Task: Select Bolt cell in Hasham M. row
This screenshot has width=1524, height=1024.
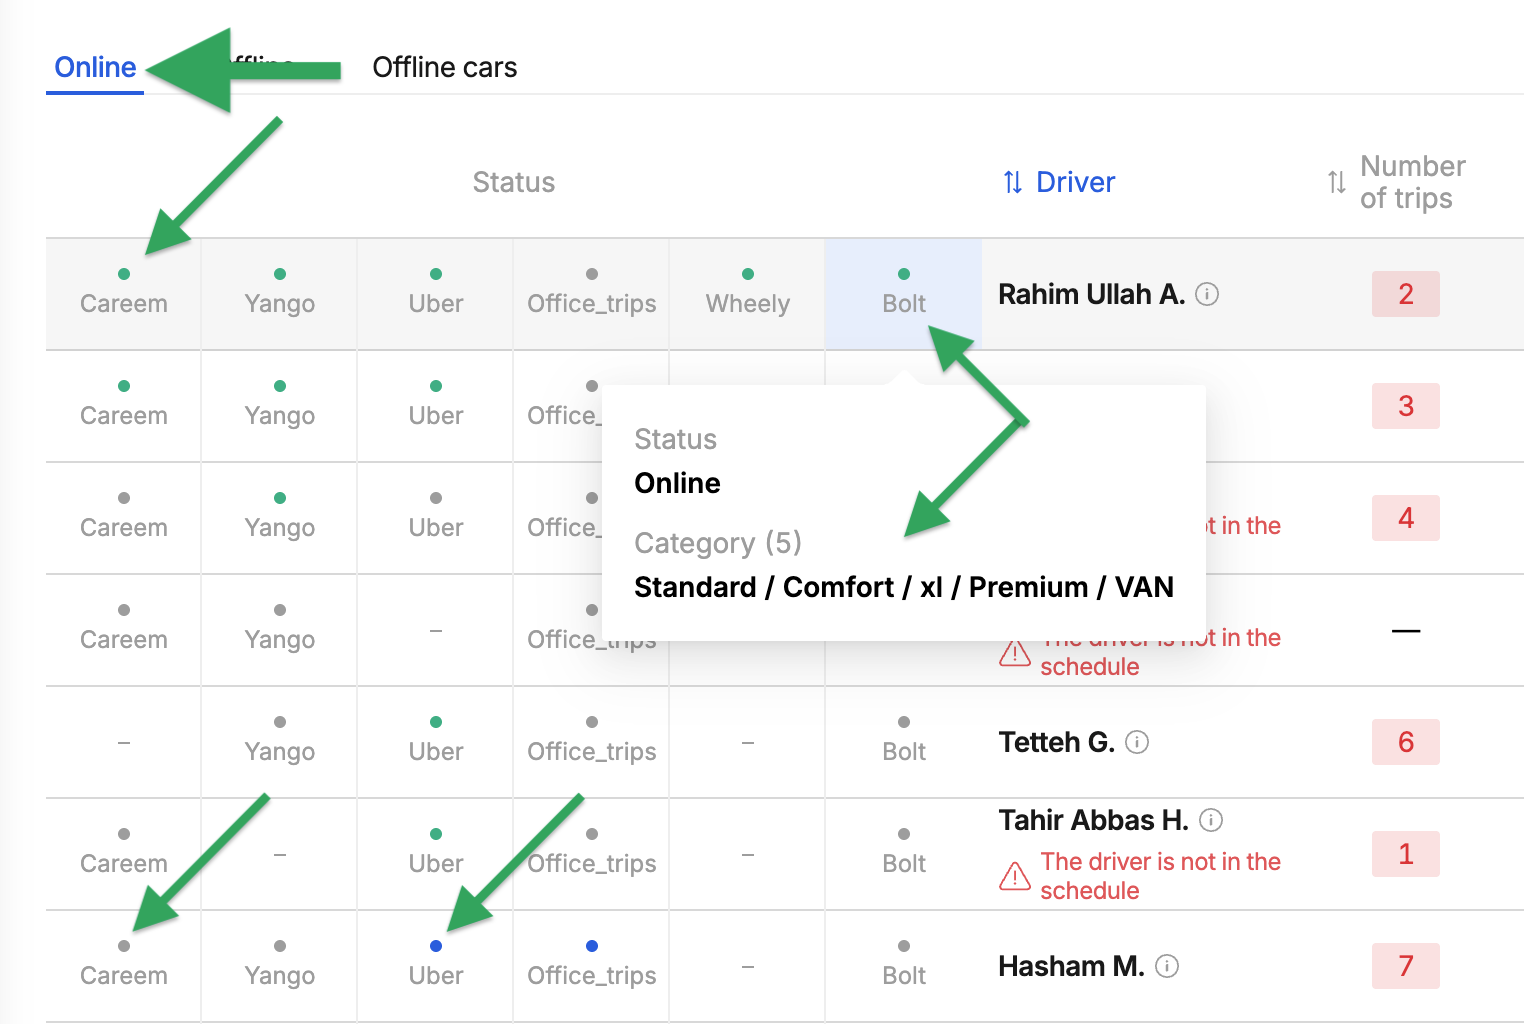Action: click(x=904, y=966)
